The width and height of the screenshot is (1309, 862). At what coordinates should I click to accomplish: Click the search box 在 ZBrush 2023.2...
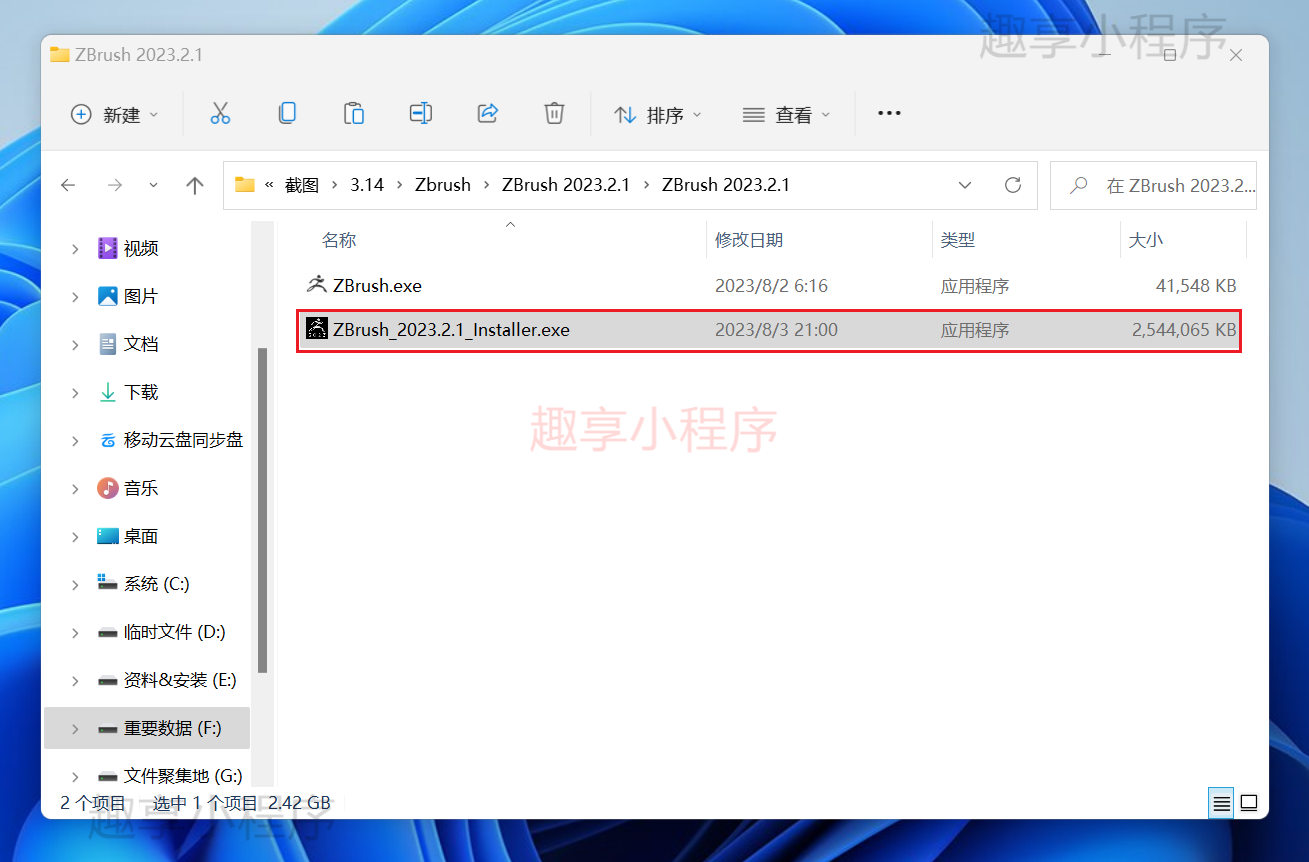(x=1153, y=185)
